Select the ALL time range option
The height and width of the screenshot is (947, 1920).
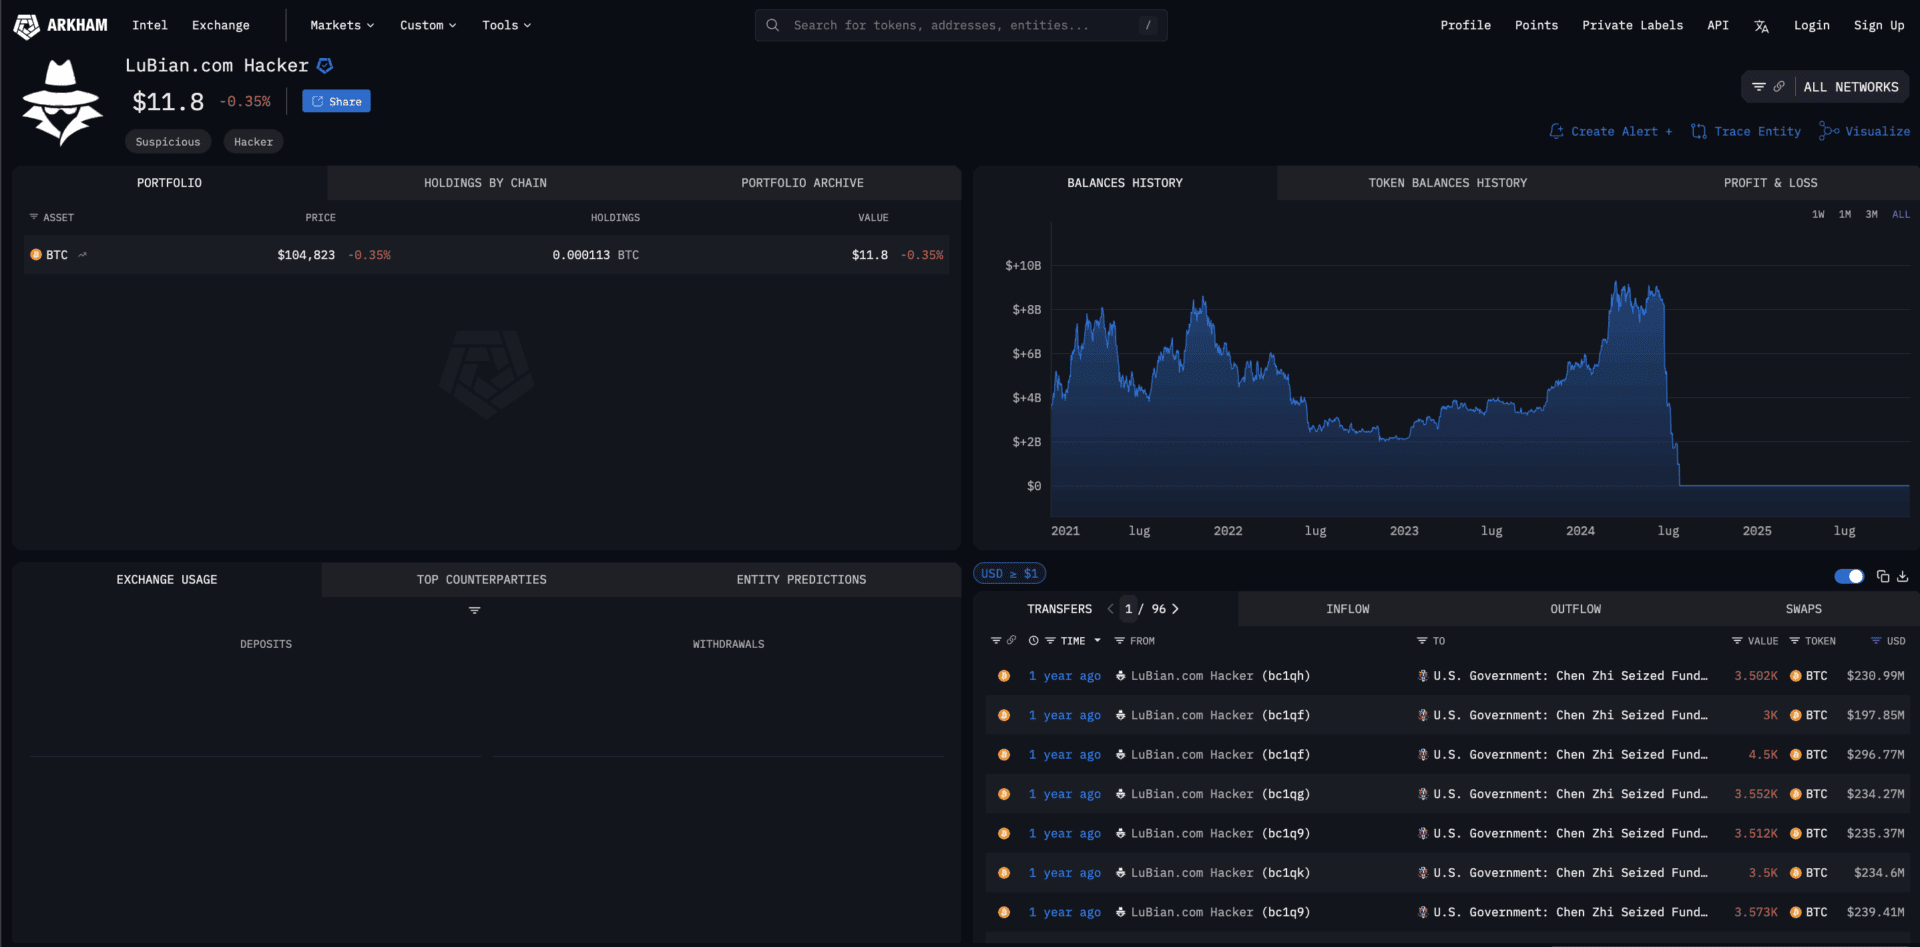[1900, 214]
